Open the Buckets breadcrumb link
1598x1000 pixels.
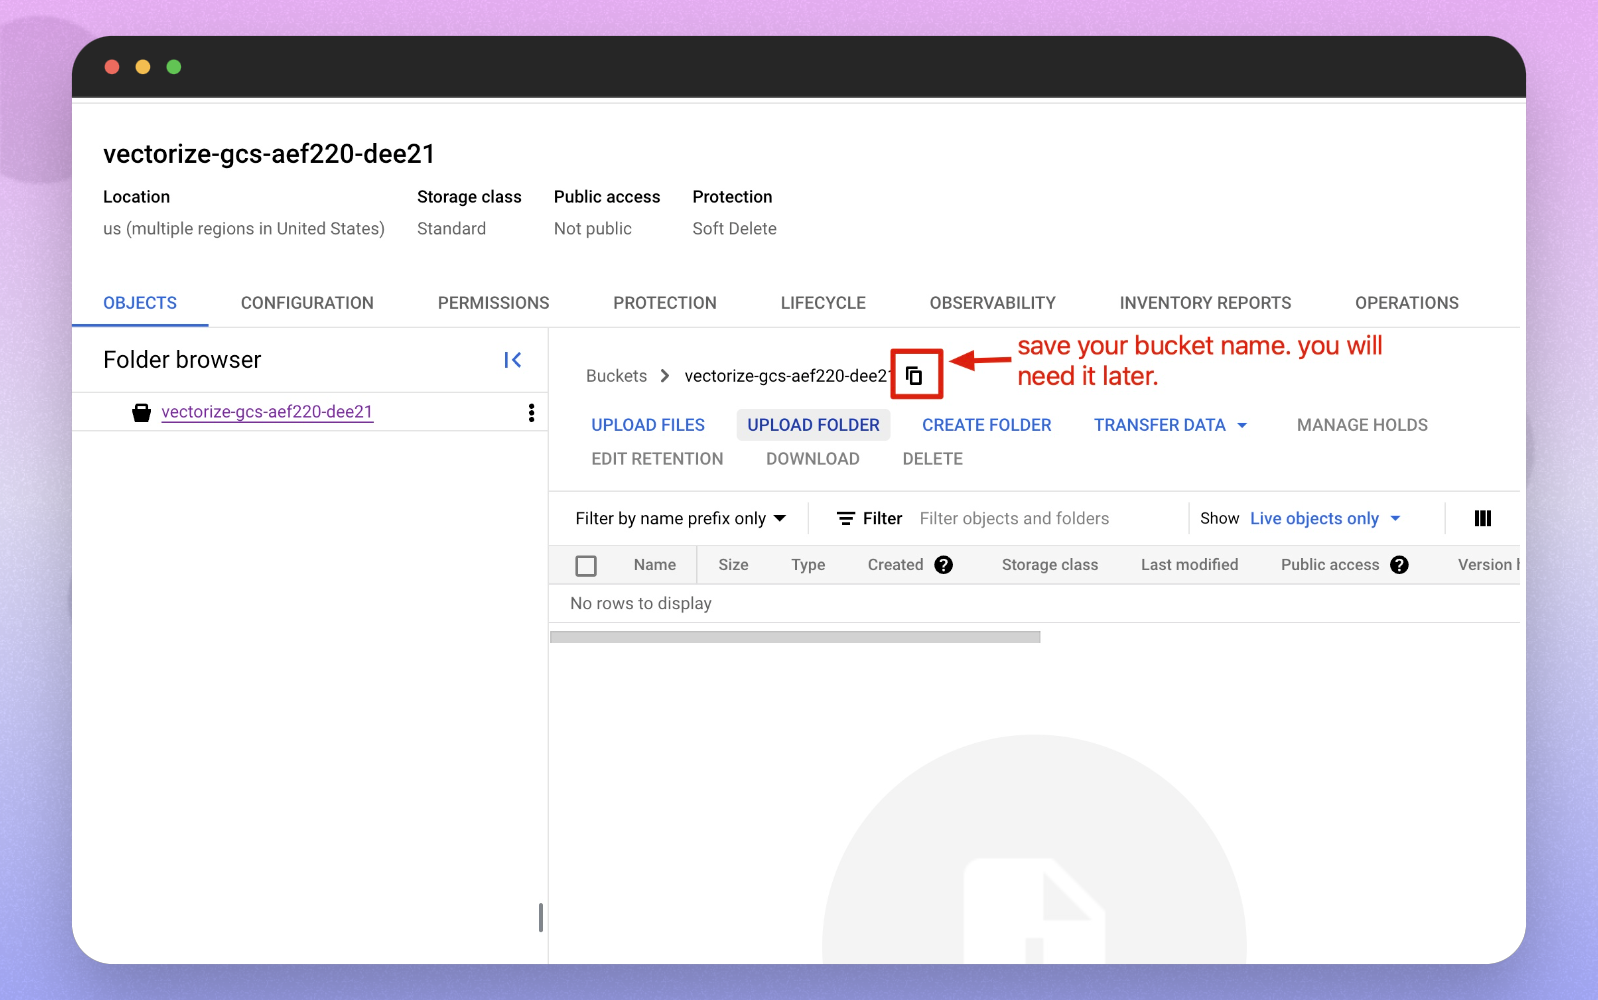pyautogui.click(x=616, y=376)
